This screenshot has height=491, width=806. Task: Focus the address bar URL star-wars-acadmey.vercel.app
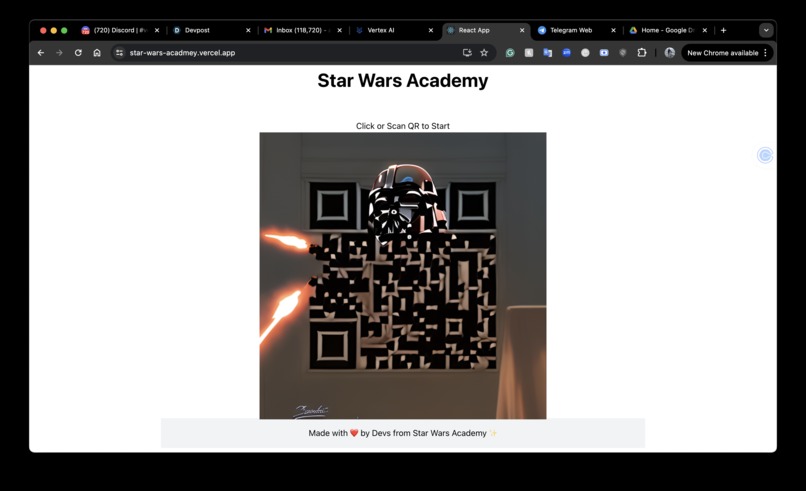click(x=182, y=52)
